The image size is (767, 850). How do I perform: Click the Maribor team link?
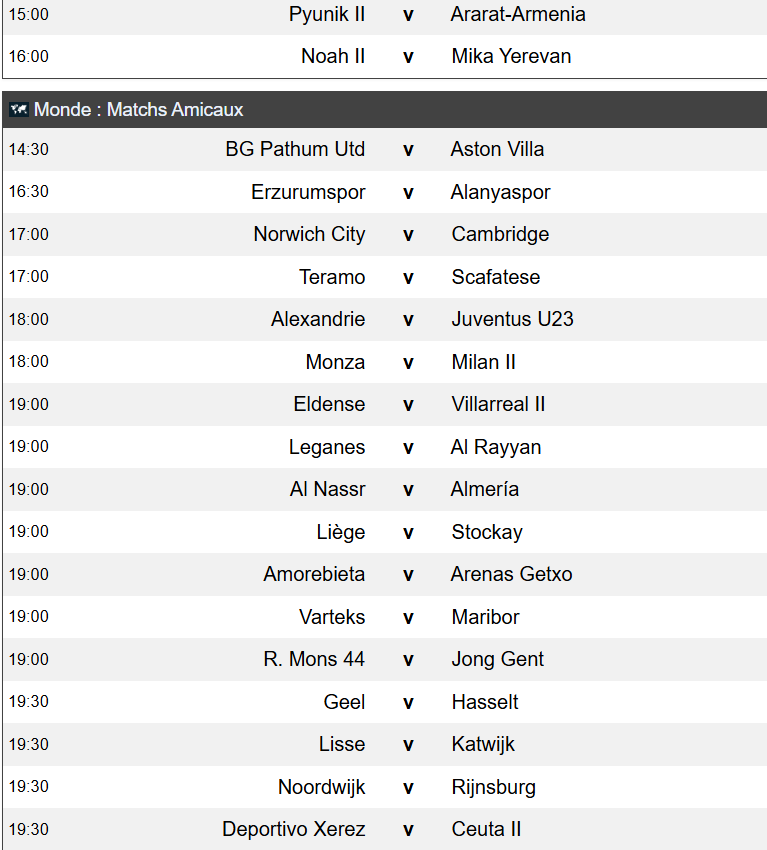click(485, 617)
